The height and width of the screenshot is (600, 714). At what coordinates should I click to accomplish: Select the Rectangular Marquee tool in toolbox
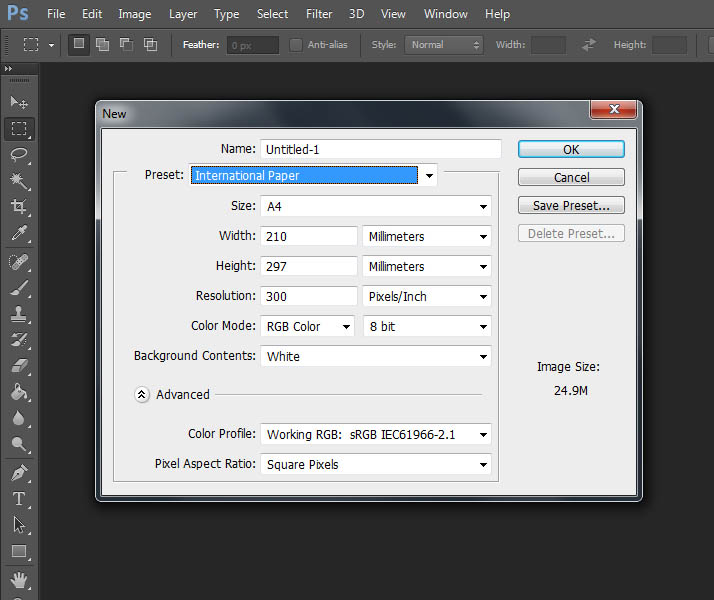coord(19,128)
